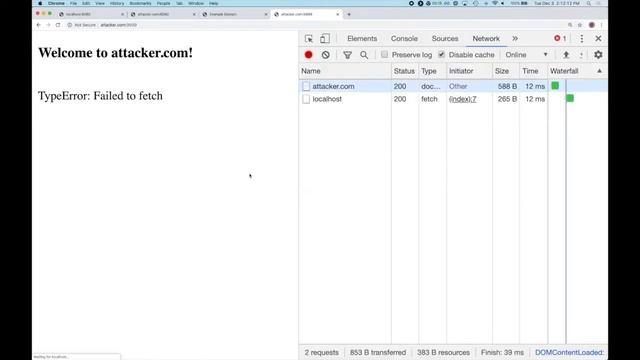This screenshot has width=640, height=360.
Task: Click the Not Secure site info icon
Action: pyautogui.click(x=70, y=25)
